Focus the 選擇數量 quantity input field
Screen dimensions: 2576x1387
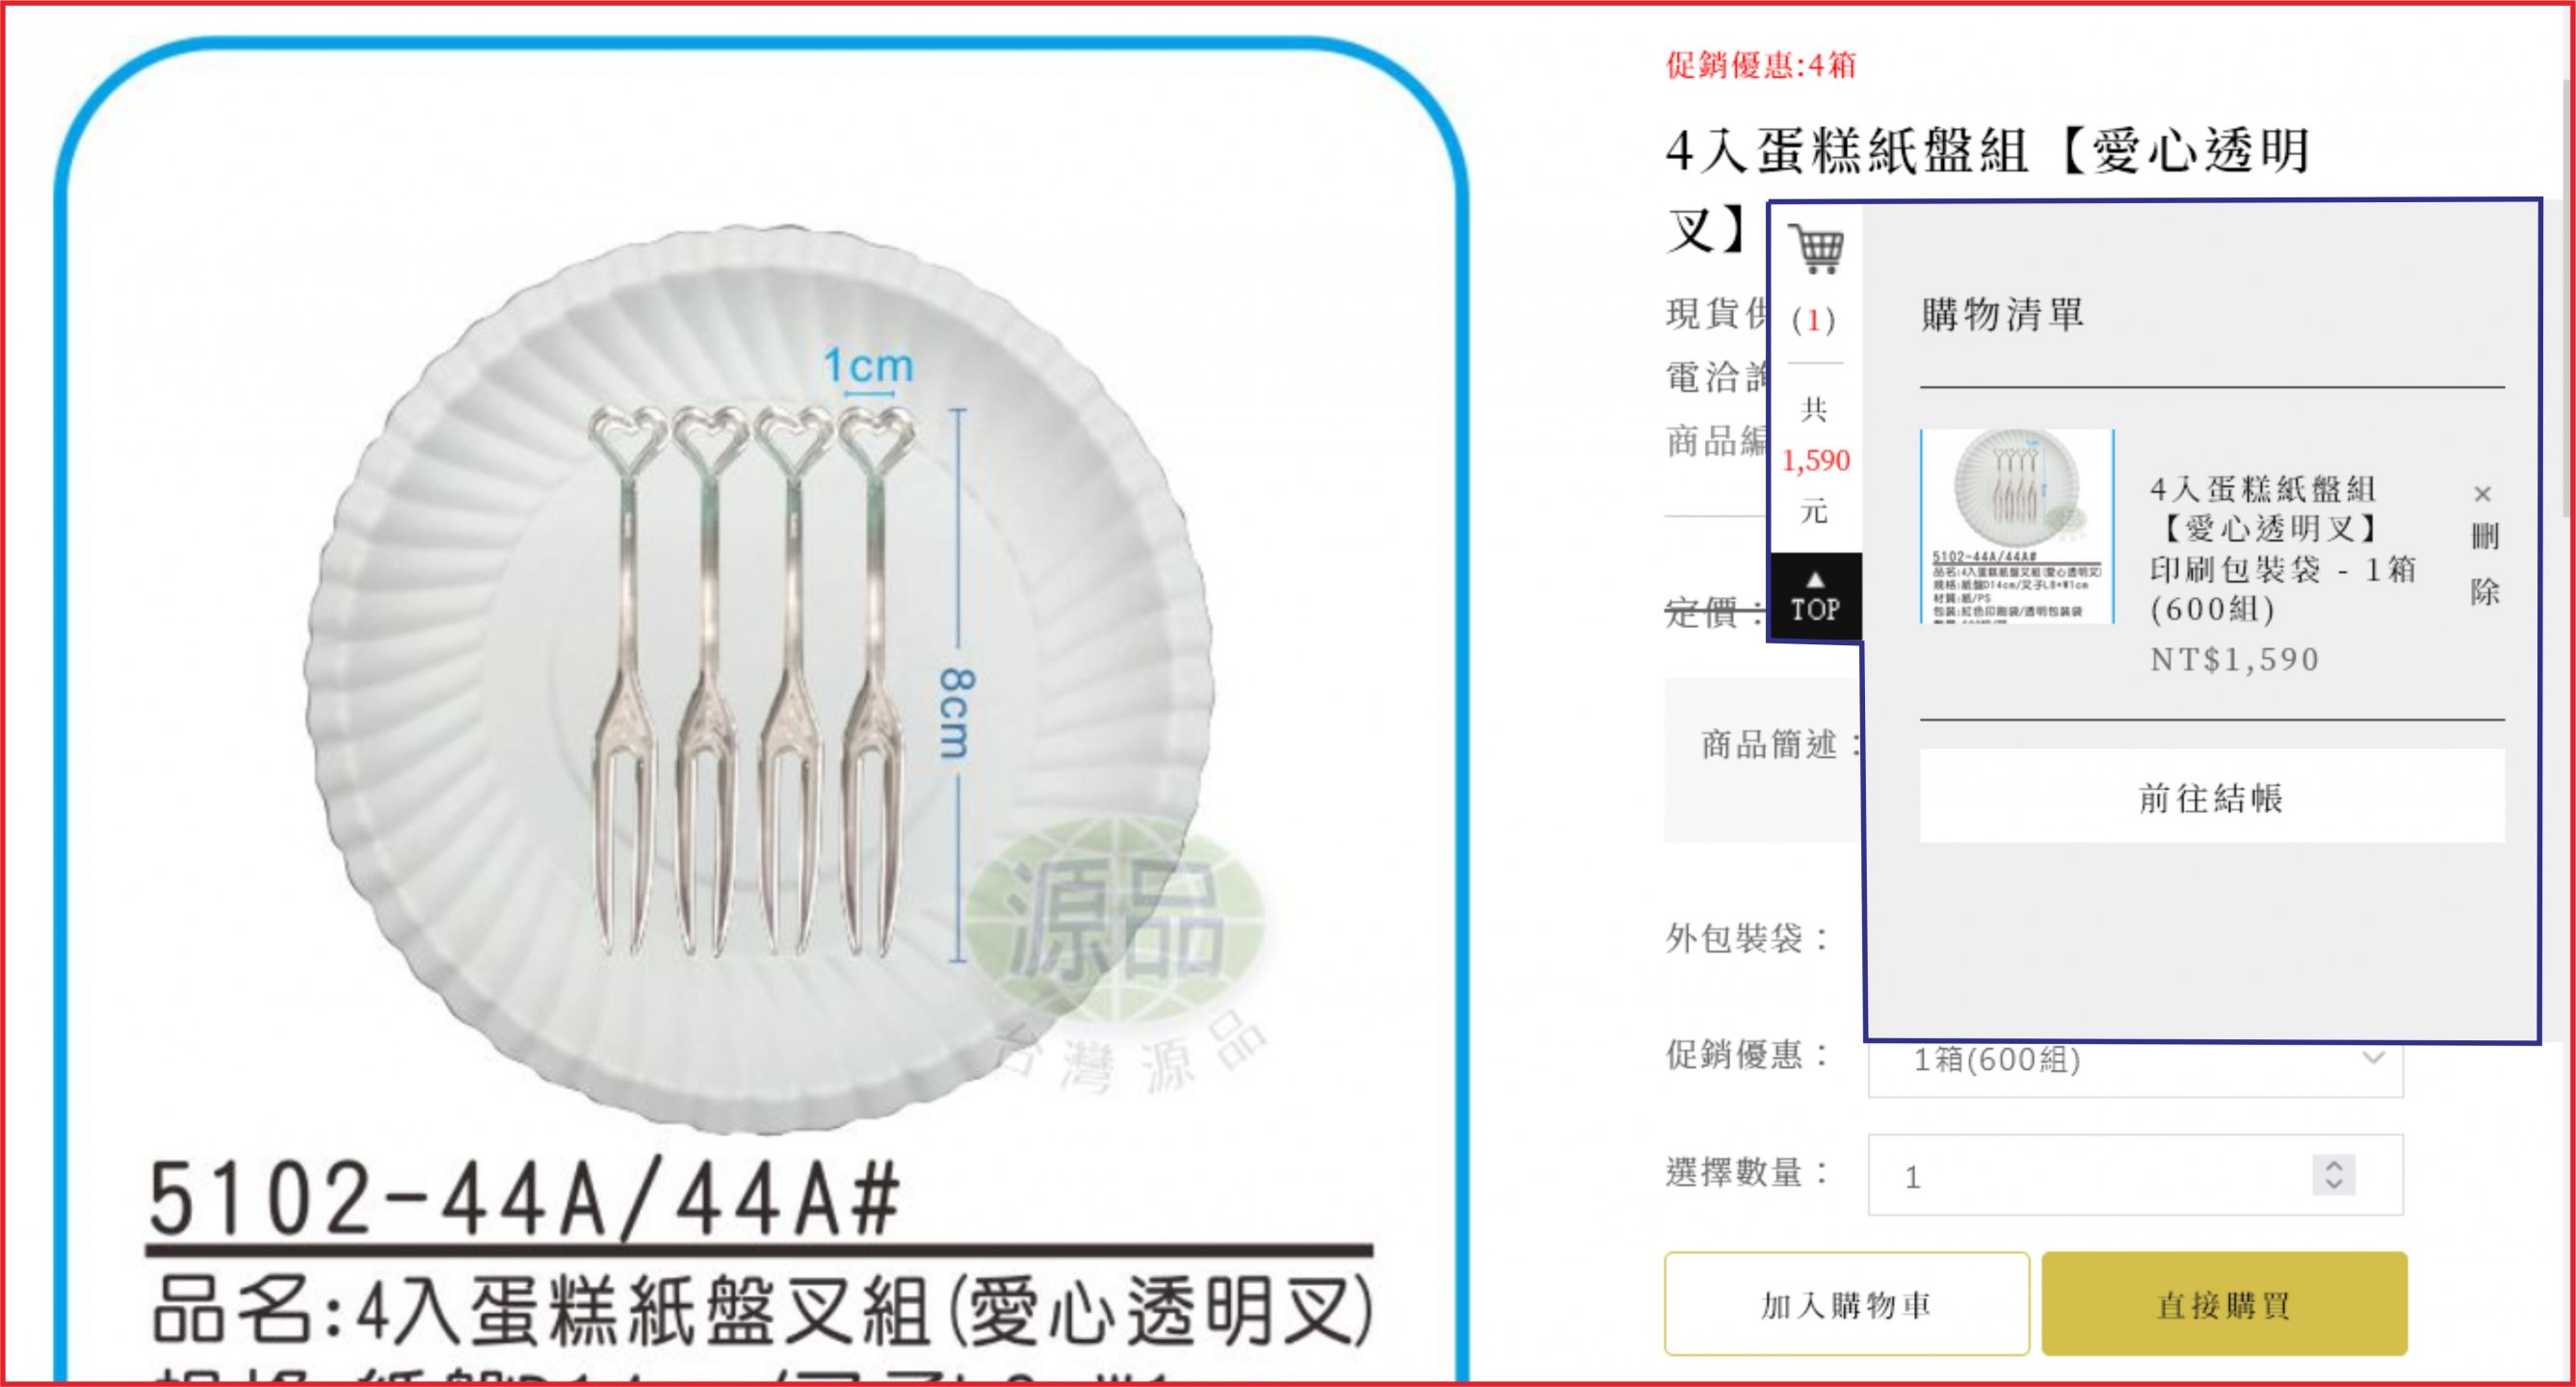pyautogui.click(x=2135, y=1176)
